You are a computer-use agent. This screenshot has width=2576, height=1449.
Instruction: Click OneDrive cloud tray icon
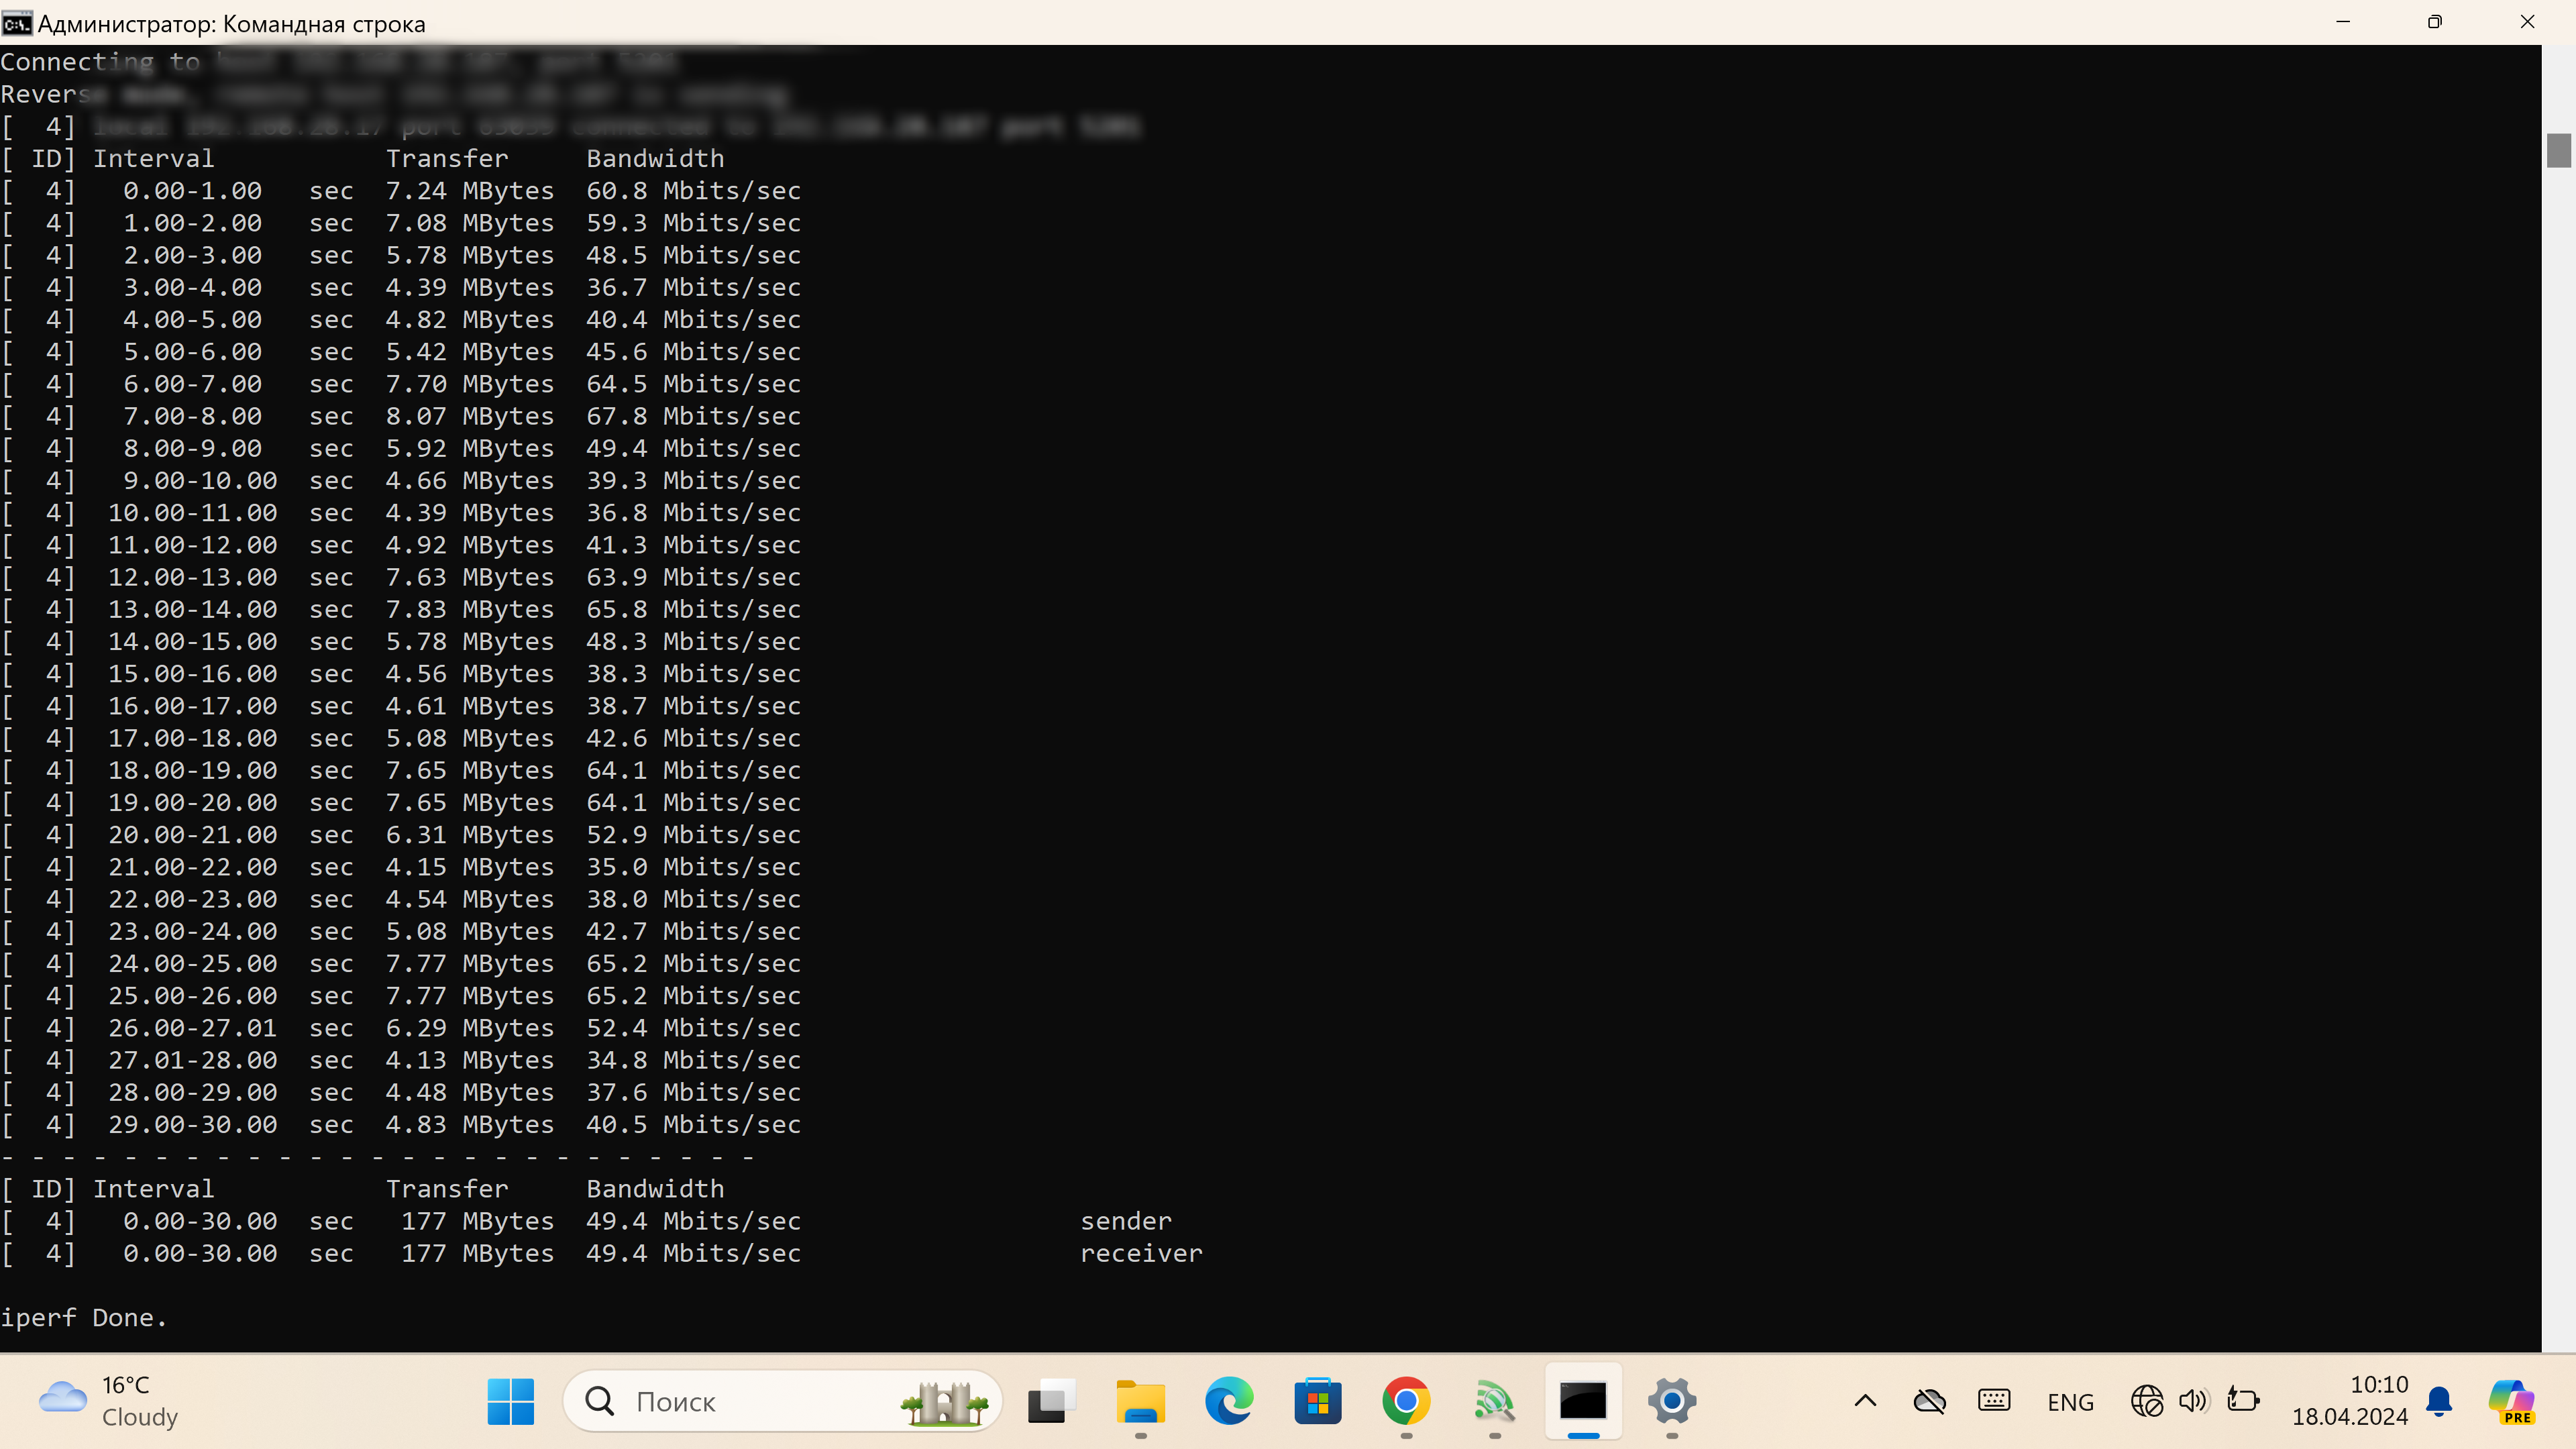click(x=1929, y=1401)
